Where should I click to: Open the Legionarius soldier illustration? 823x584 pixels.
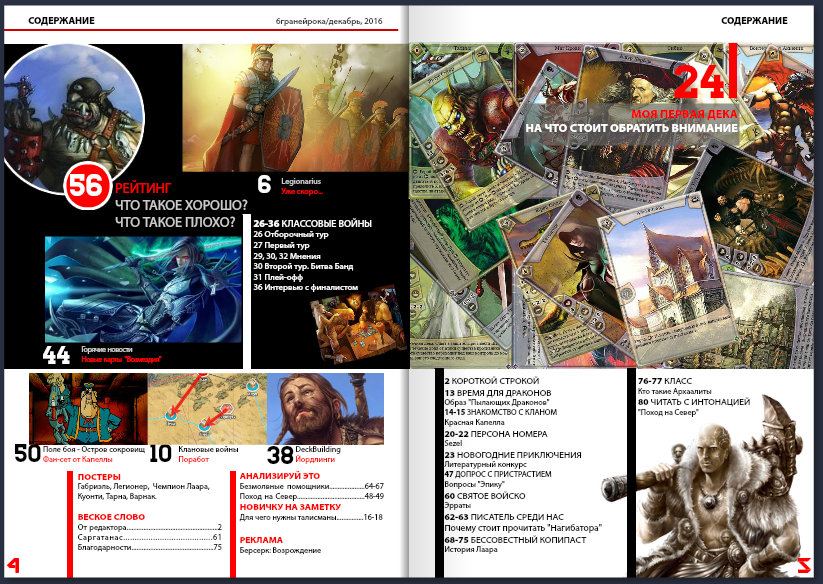click(x=296, y=108)
